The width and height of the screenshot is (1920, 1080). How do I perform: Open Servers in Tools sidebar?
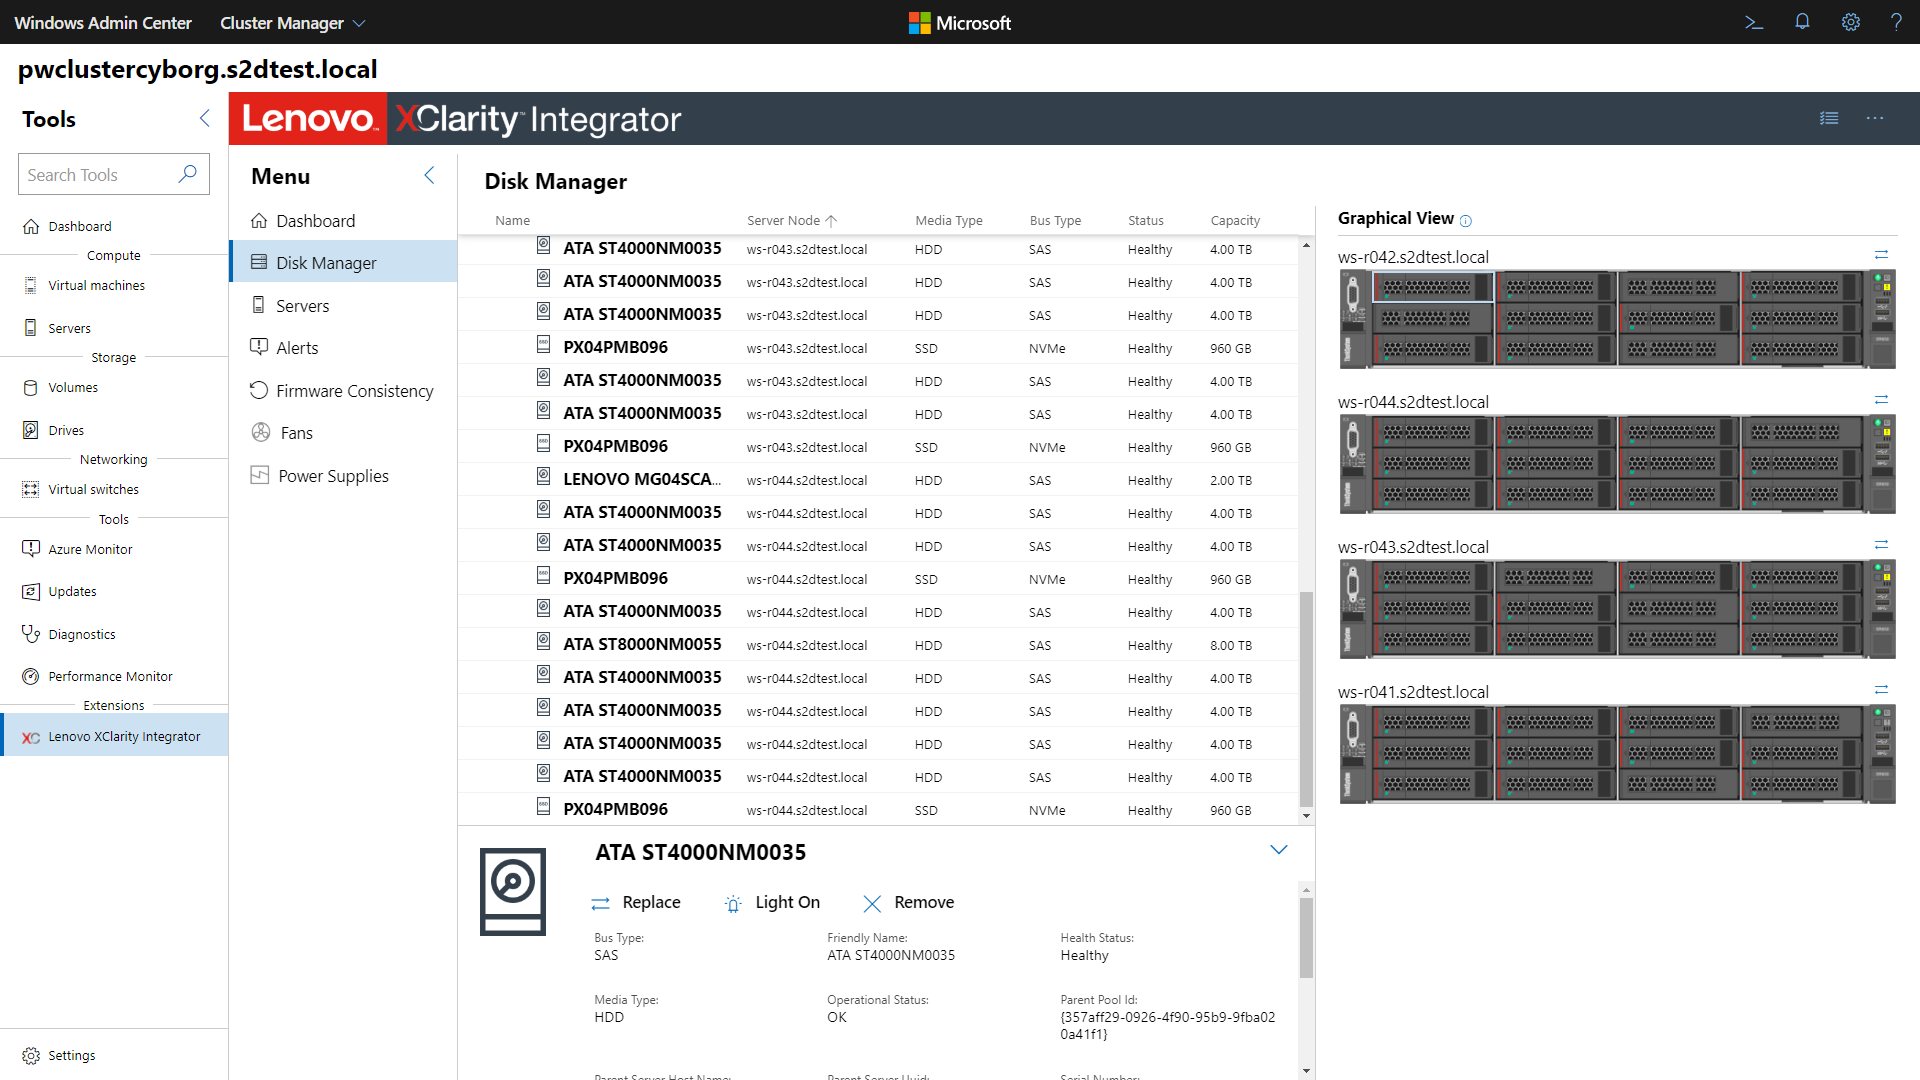click(114, 328)
